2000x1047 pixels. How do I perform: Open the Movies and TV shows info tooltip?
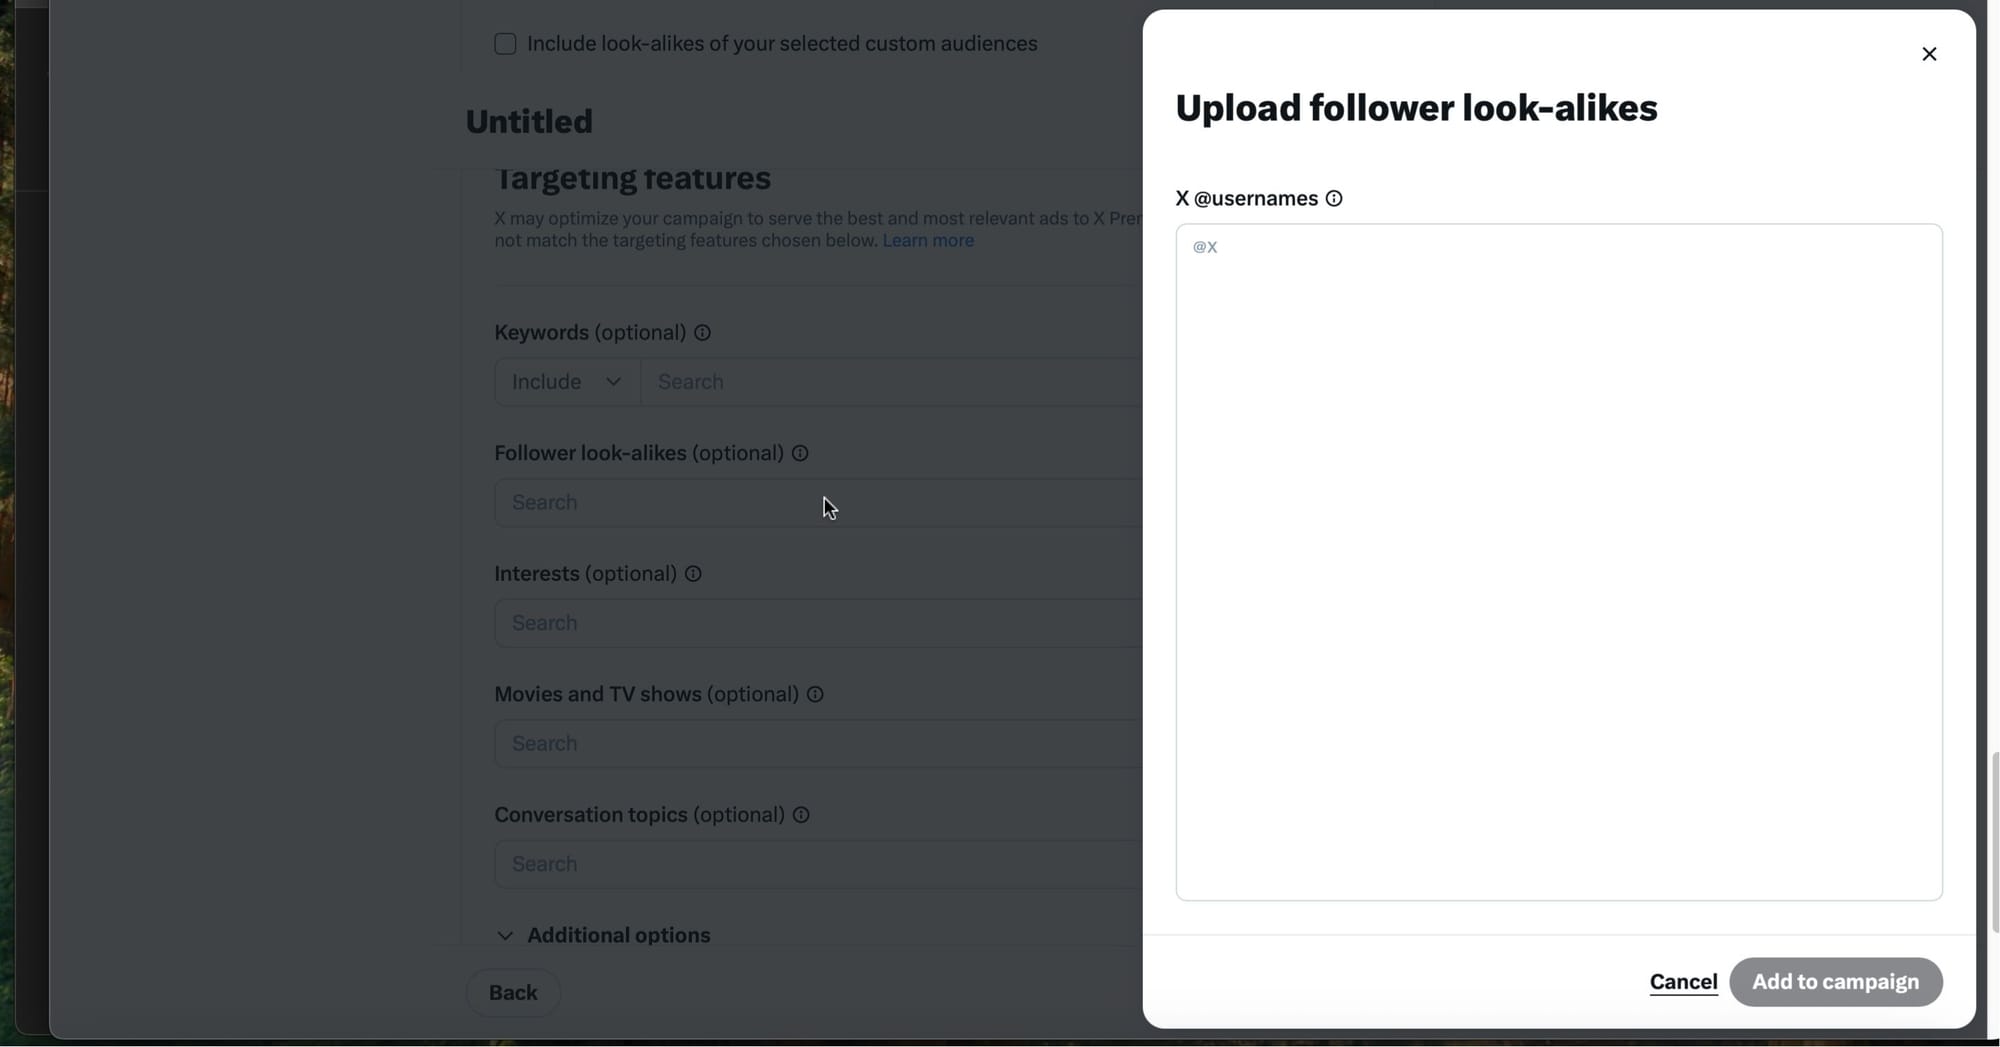[x=816, y=694]
